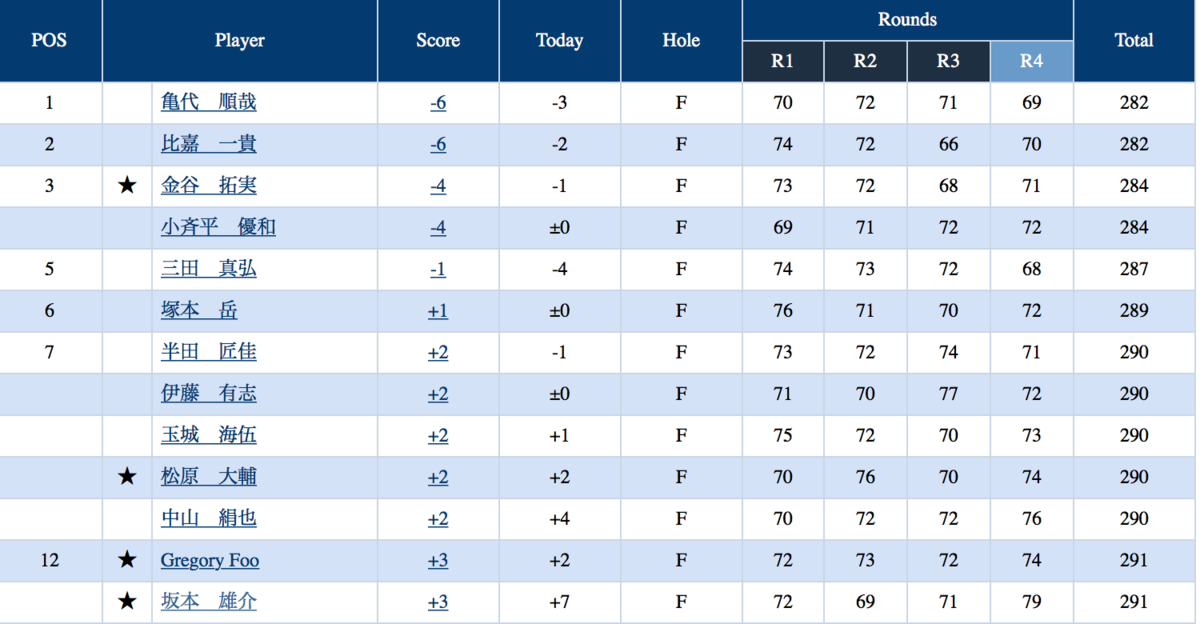Open 亀代 順哉's -6 score link
This screenshot has width=1200, height=624.
tap(438, 102)
